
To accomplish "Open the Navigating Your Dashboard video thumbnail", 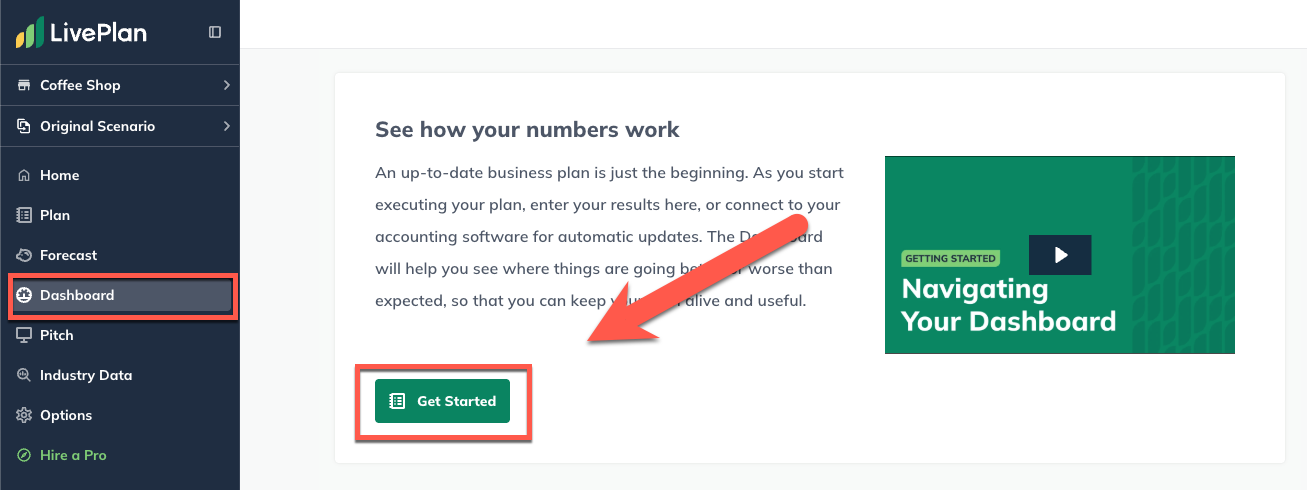I will [x=1060, y=255].
